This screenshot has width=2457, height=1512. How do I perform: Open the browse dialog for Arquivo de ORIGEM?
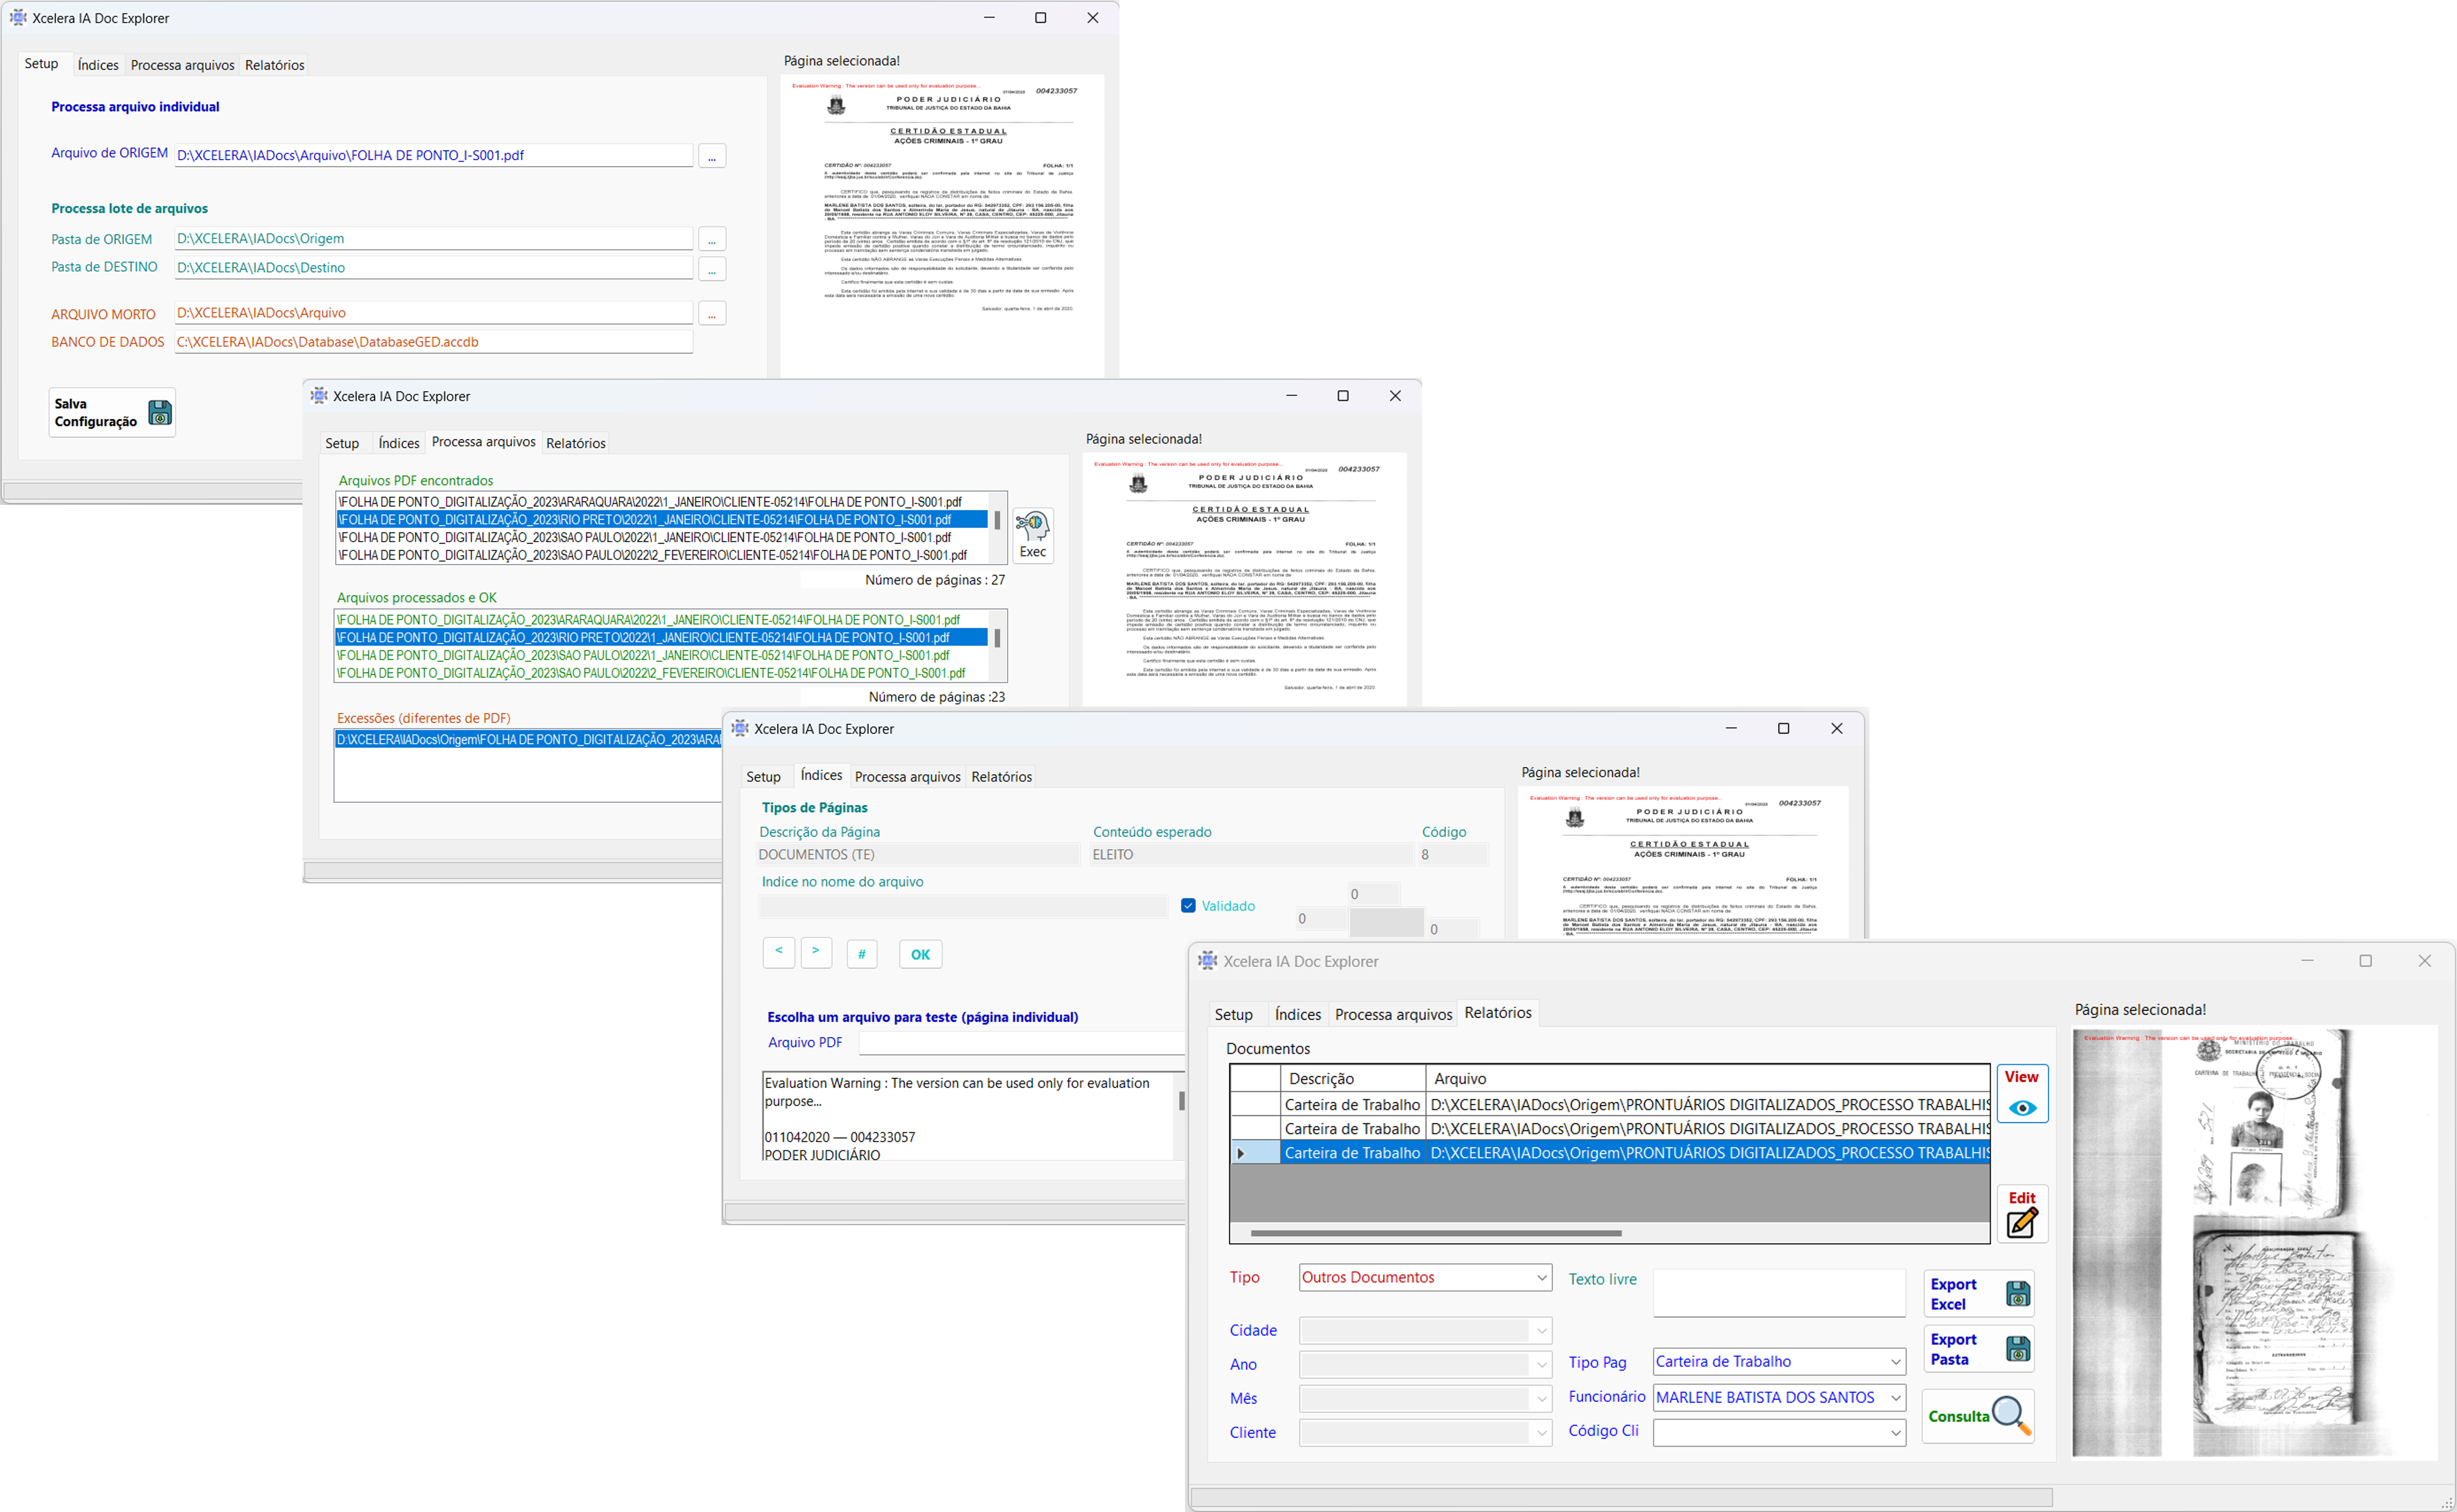711,155
